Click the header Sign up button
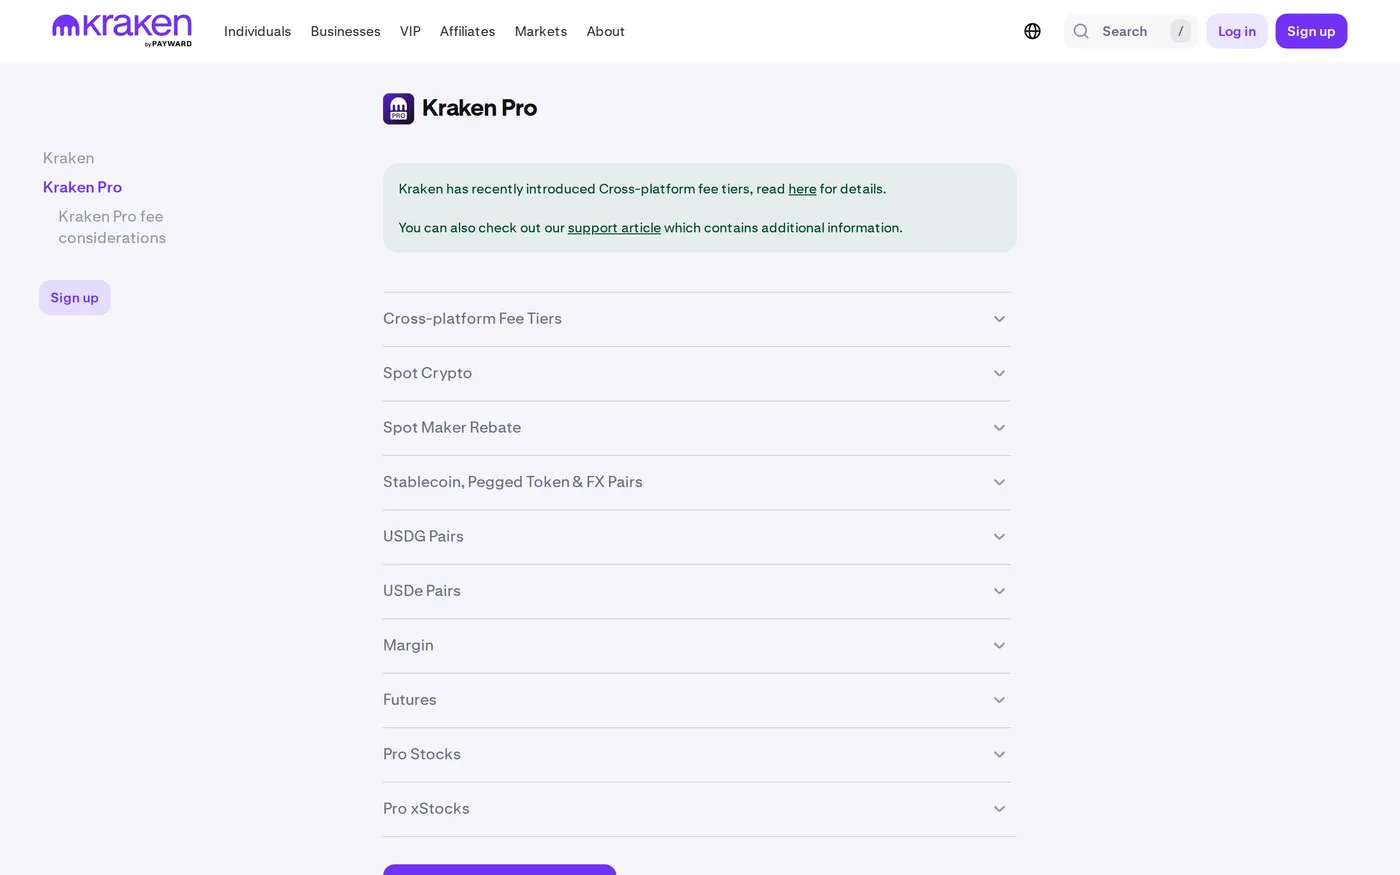This screenshot has width=1400, height=875. 1311,31
